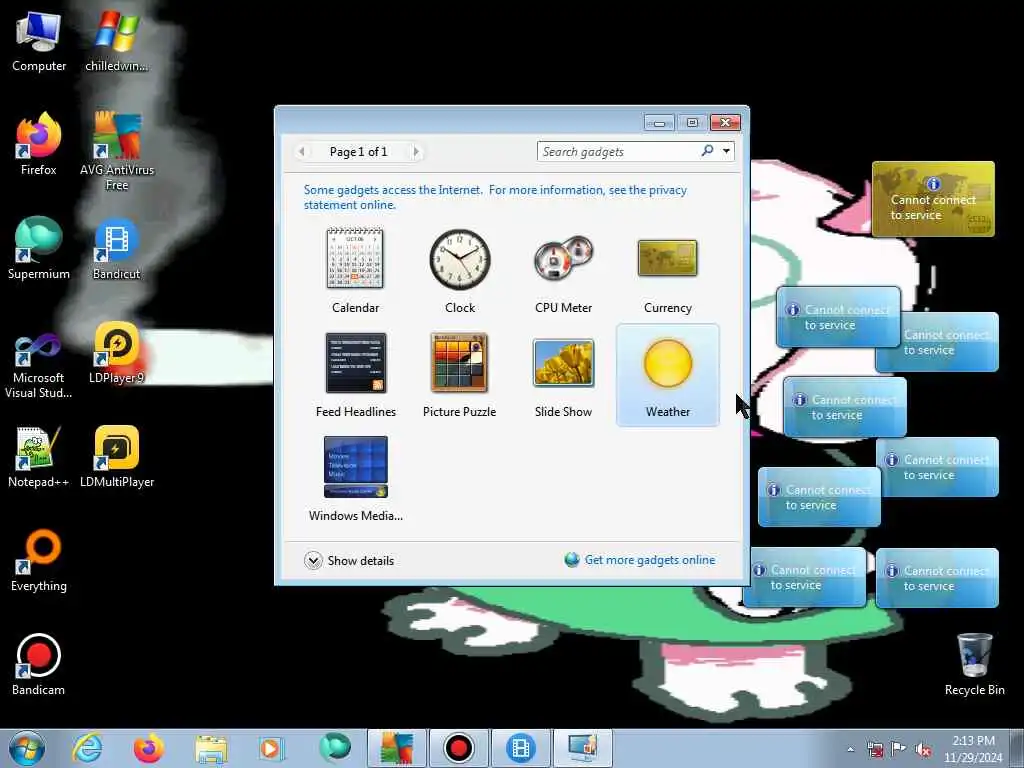Select the Bandicut desktop shortcut
1024x768 pixels.
[116, 248]
